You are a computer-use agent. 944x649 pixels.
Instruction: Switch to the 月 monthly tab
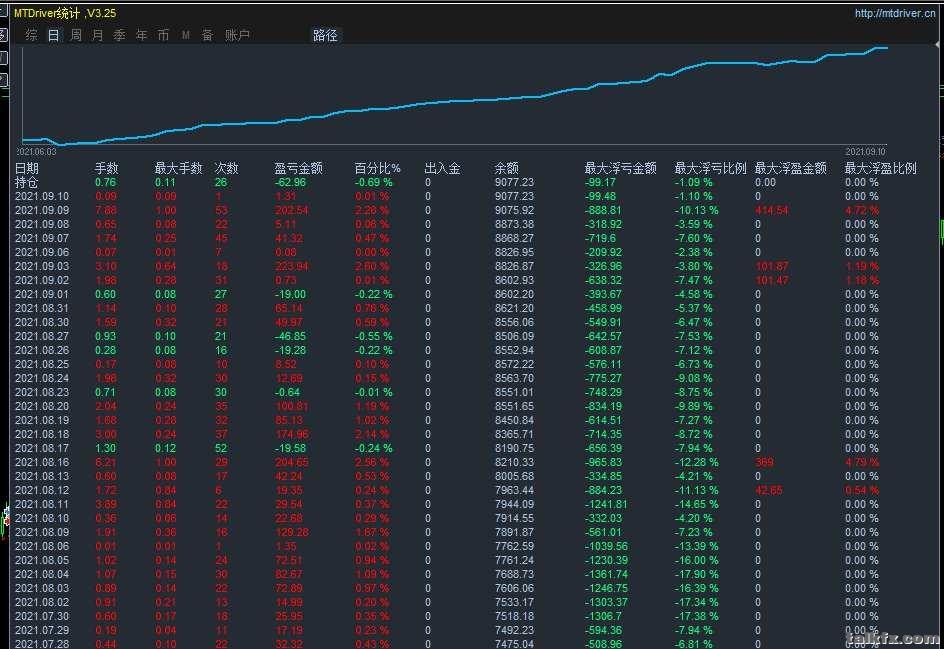[98, 36]
